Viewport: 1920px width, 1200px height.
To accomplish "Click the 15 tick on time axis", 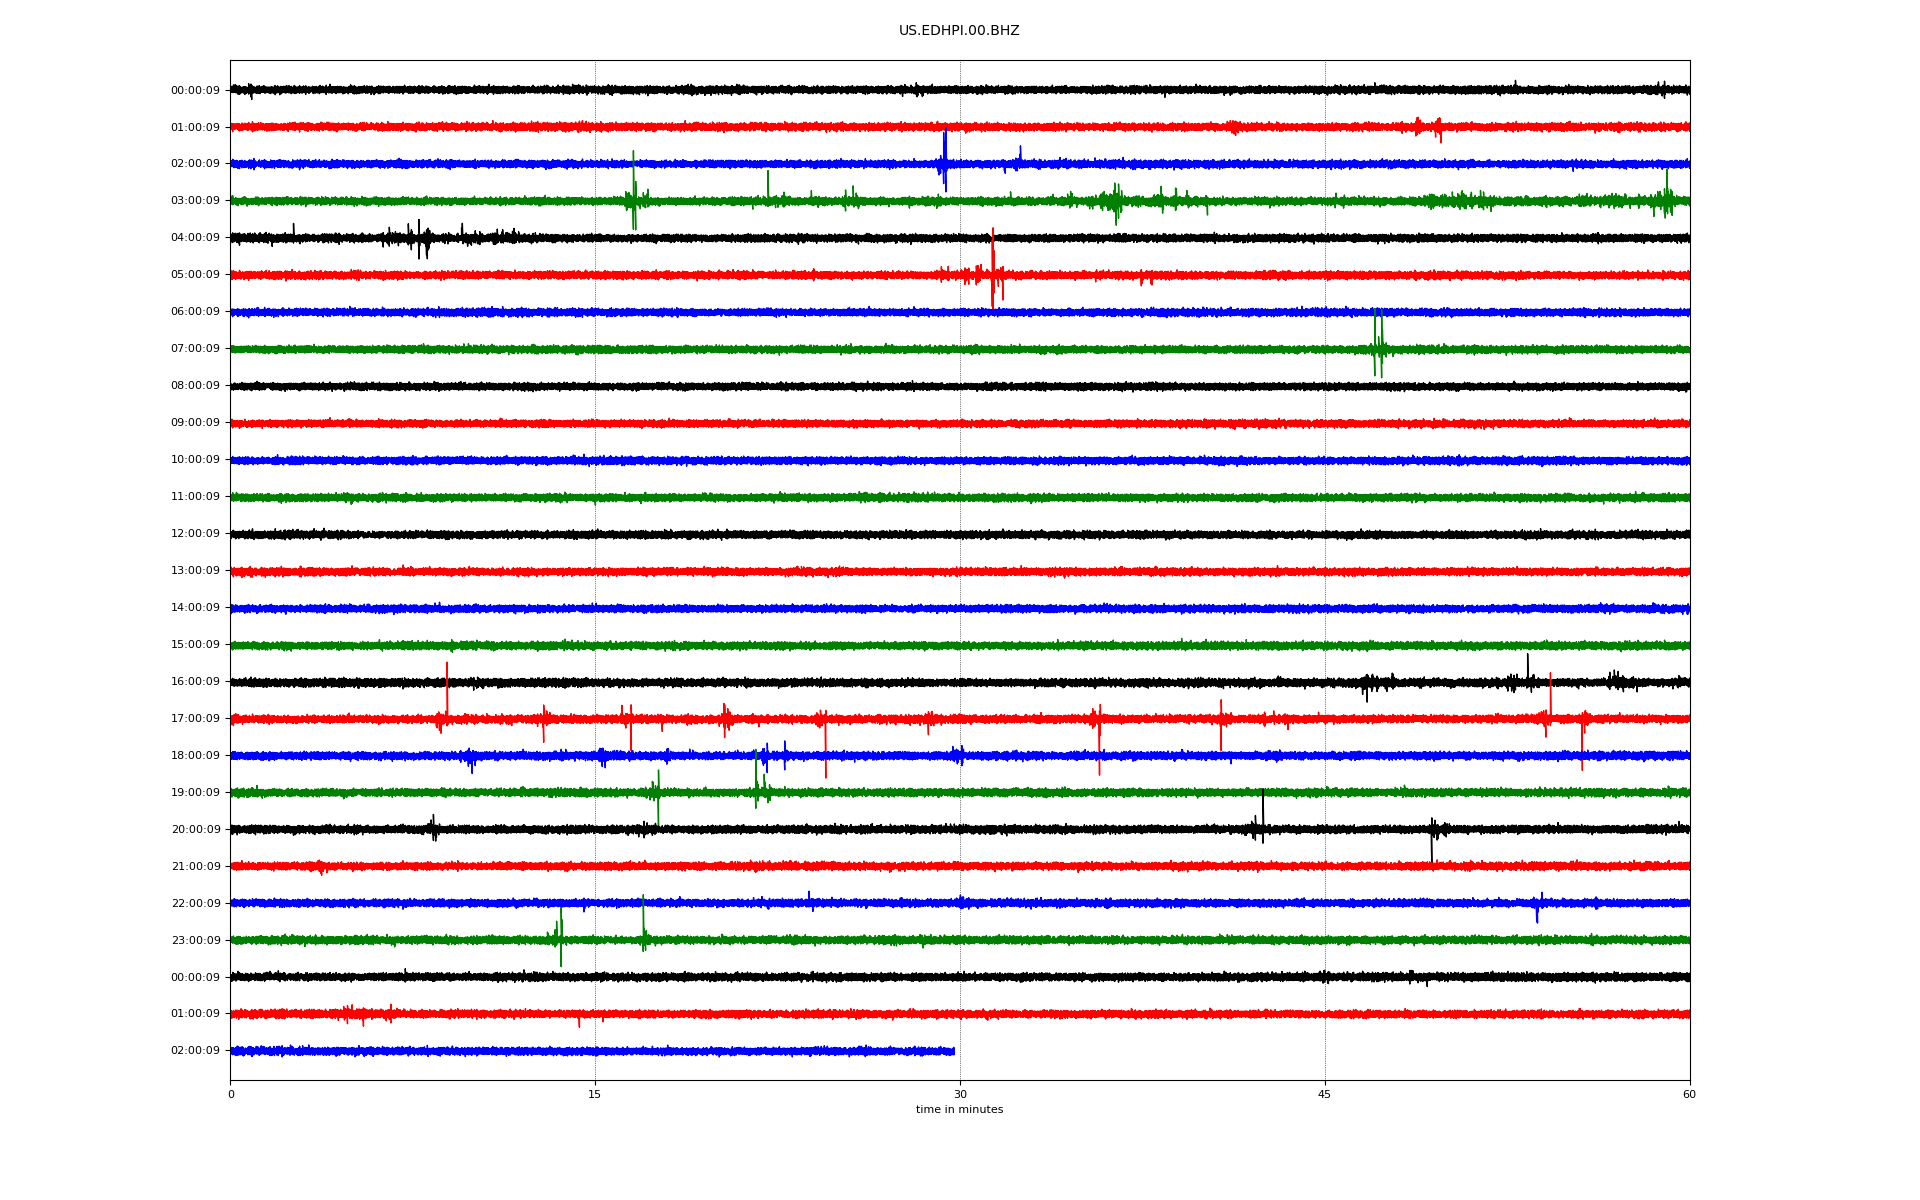I will click(595, 1095).
